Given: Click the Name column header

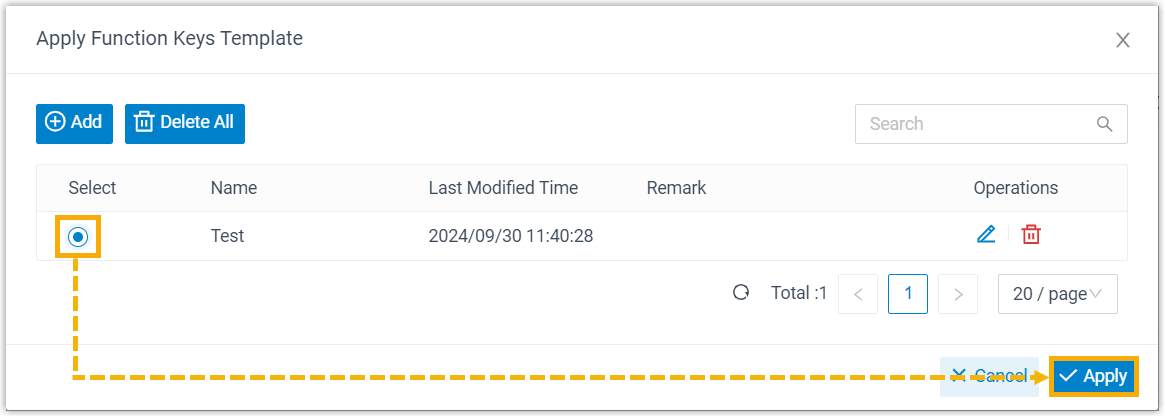Looking at the screenshot, I should tap(234, 188).
